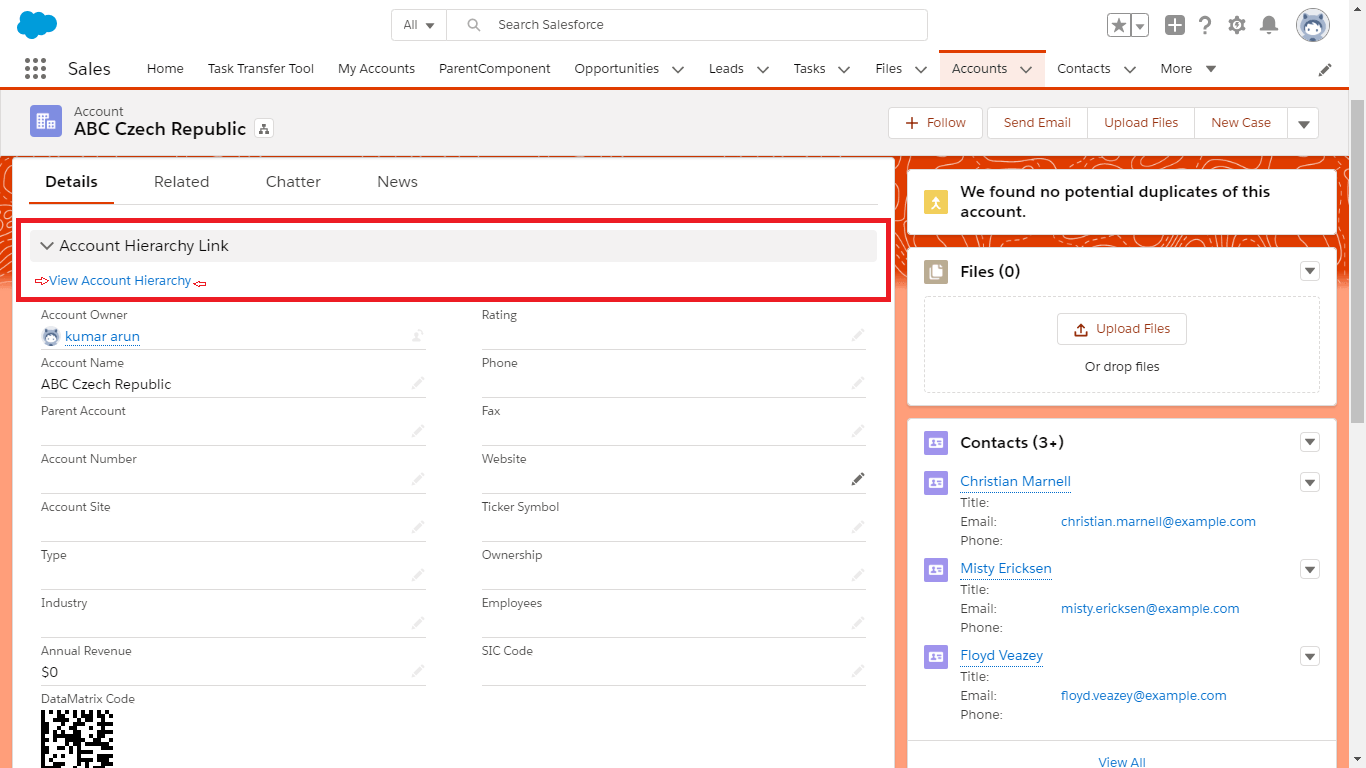Open the Files card actions dropdown
This screenshot has height=768, width=1366.
pyautogui.click(x=1310, y=271)
